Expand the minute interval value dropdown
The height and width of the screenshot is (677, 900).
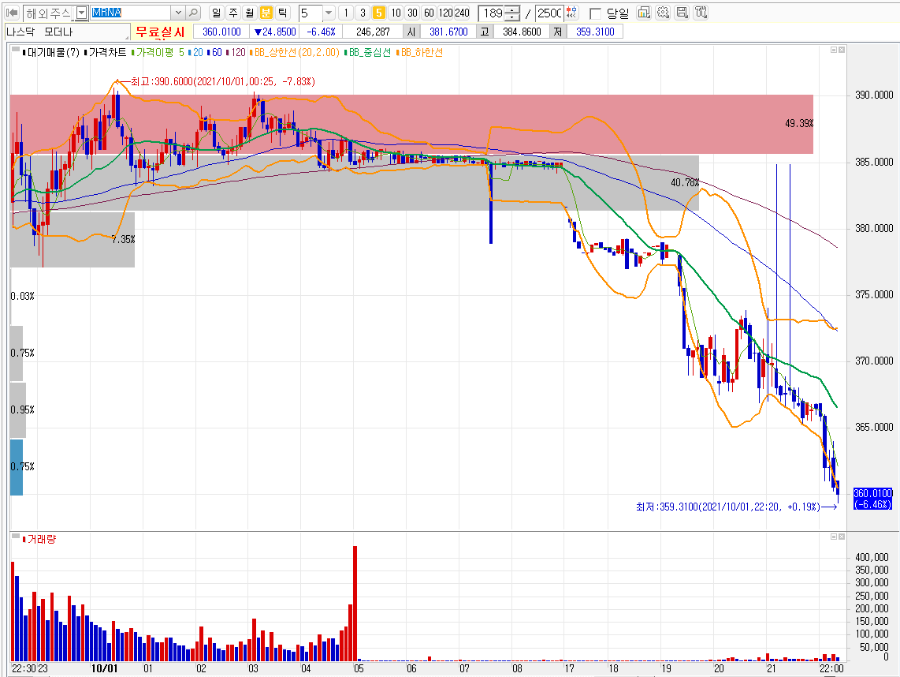328,13
